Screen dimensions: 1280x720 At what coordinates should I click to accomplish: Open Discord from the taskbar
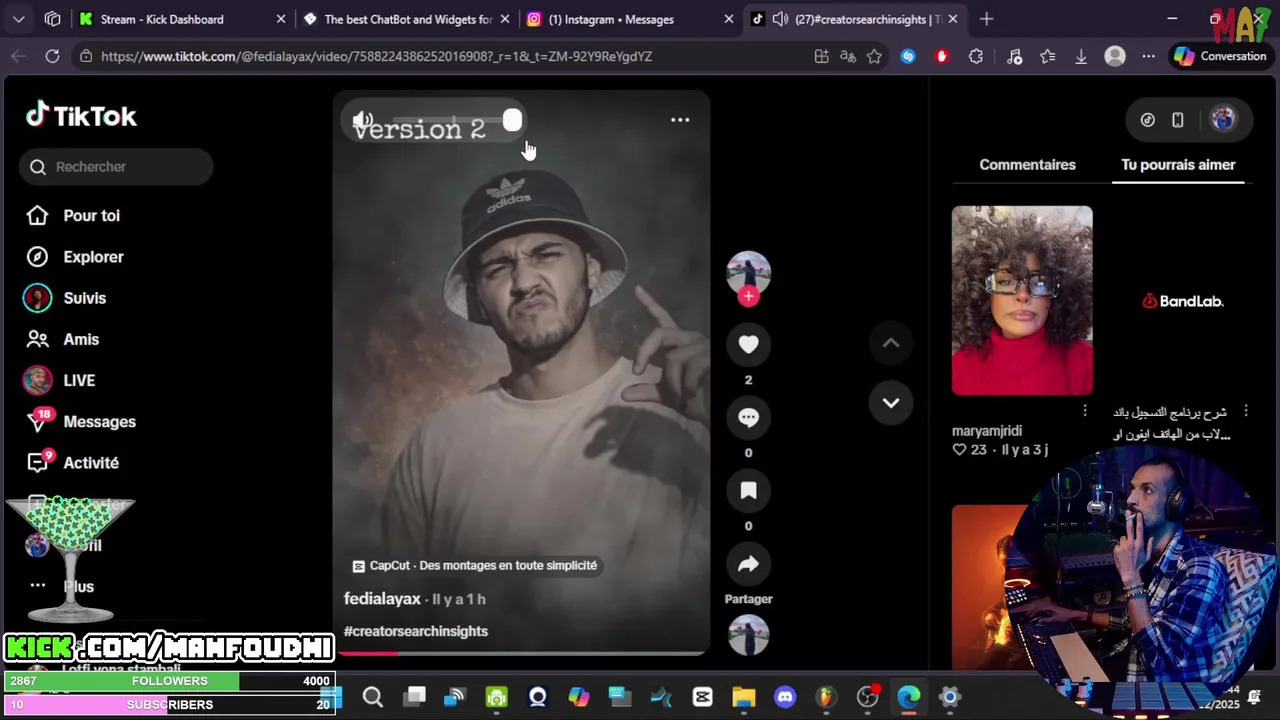pos(785,697)
